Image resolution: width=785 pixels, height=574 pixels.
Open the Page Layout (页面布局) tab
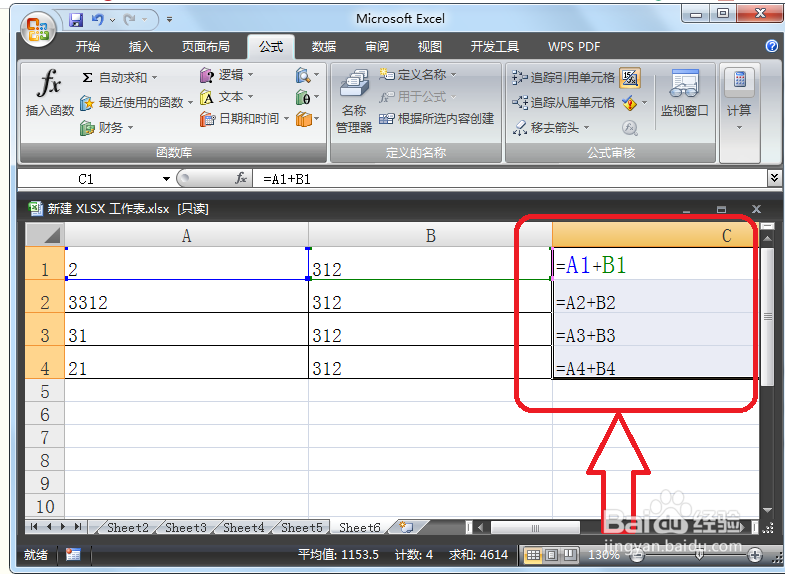point(205,47)
